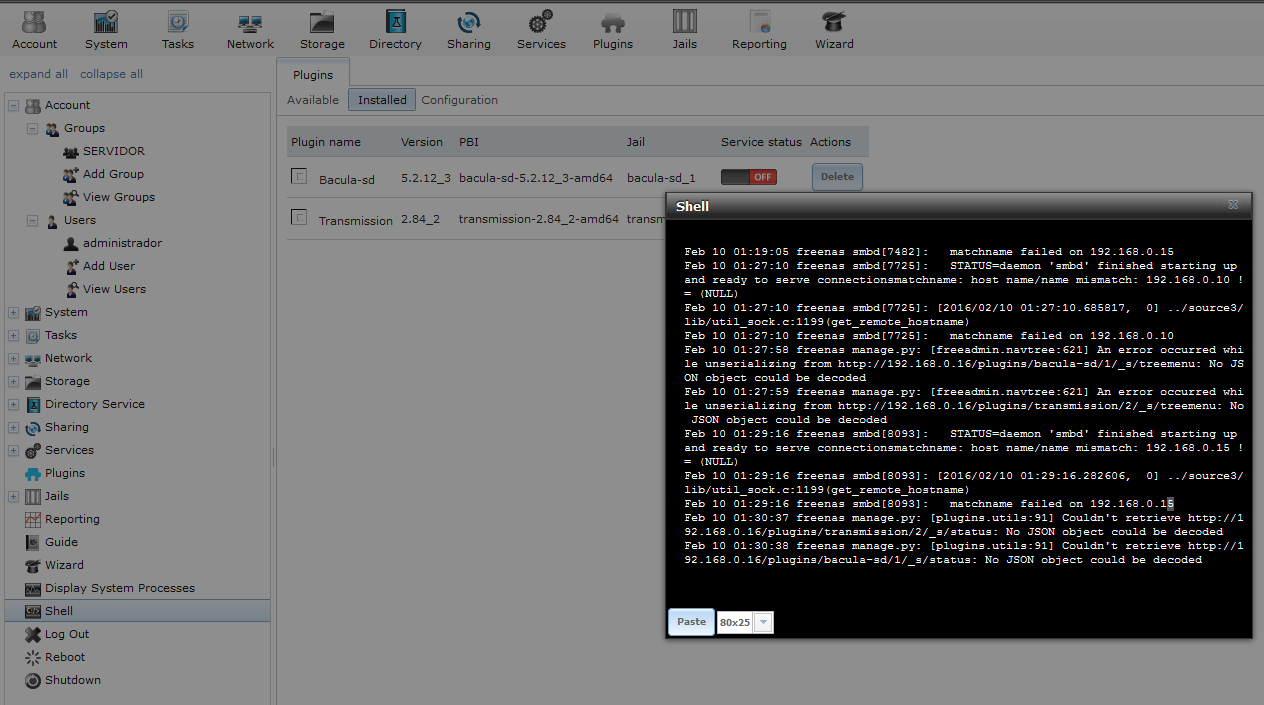1264x705 pixels.
Task: Open Reporting in the sidebar tree
Action: tap(72, 519)
